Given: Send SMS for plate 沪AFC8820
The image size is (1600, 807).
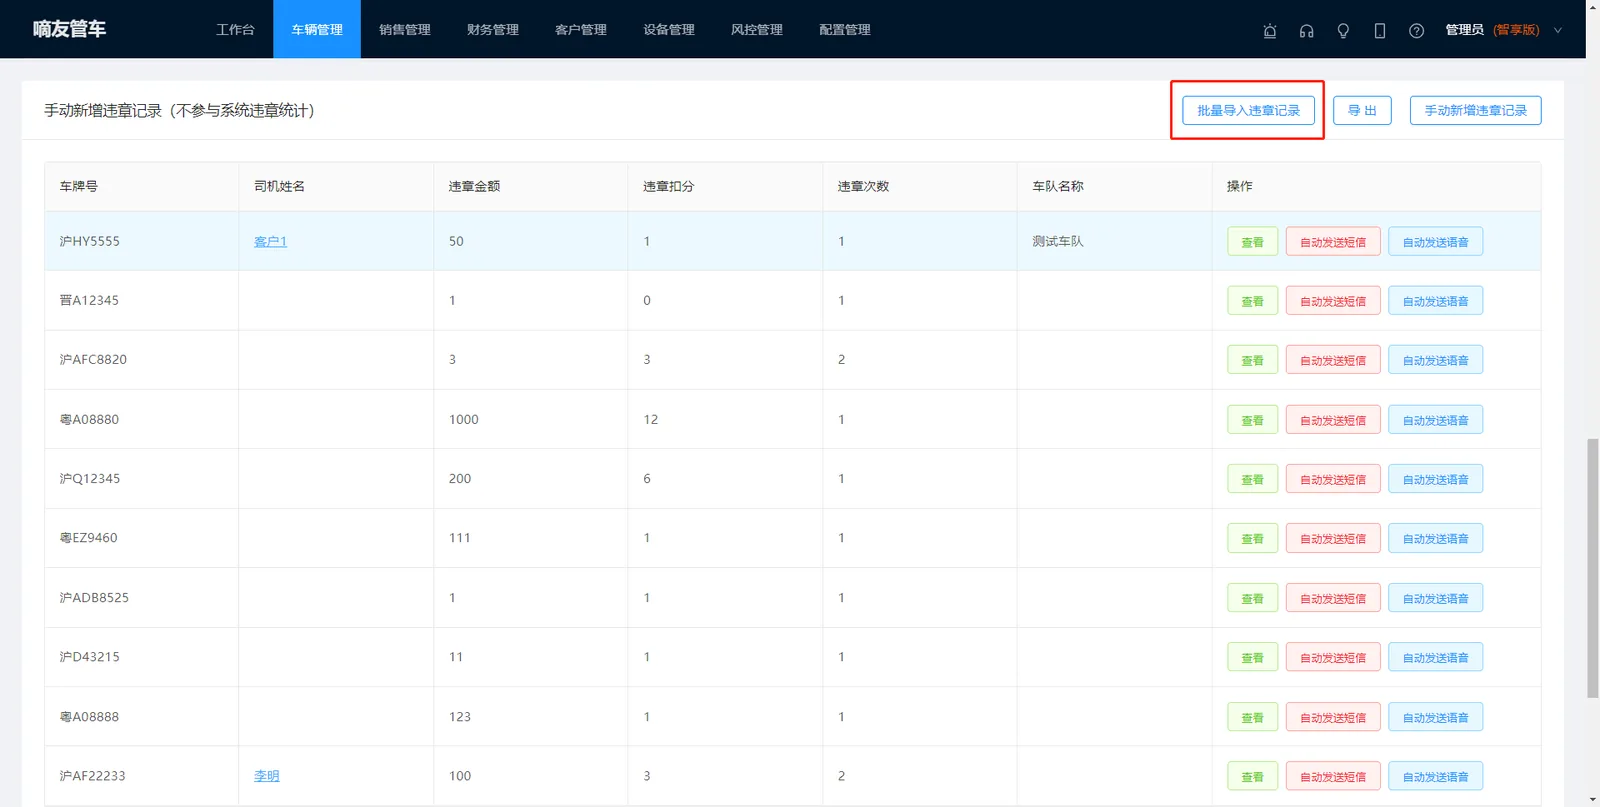Looking at the screenshot, I should 1333,360.
